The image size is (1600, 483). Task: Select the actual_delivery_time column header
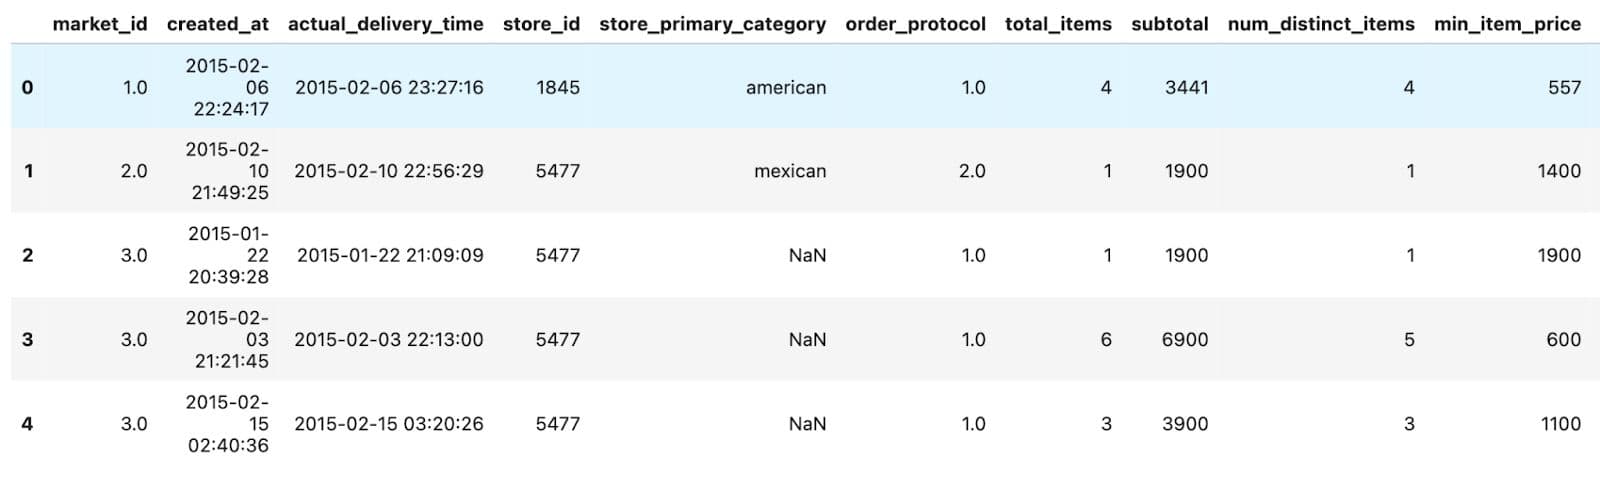385,24
